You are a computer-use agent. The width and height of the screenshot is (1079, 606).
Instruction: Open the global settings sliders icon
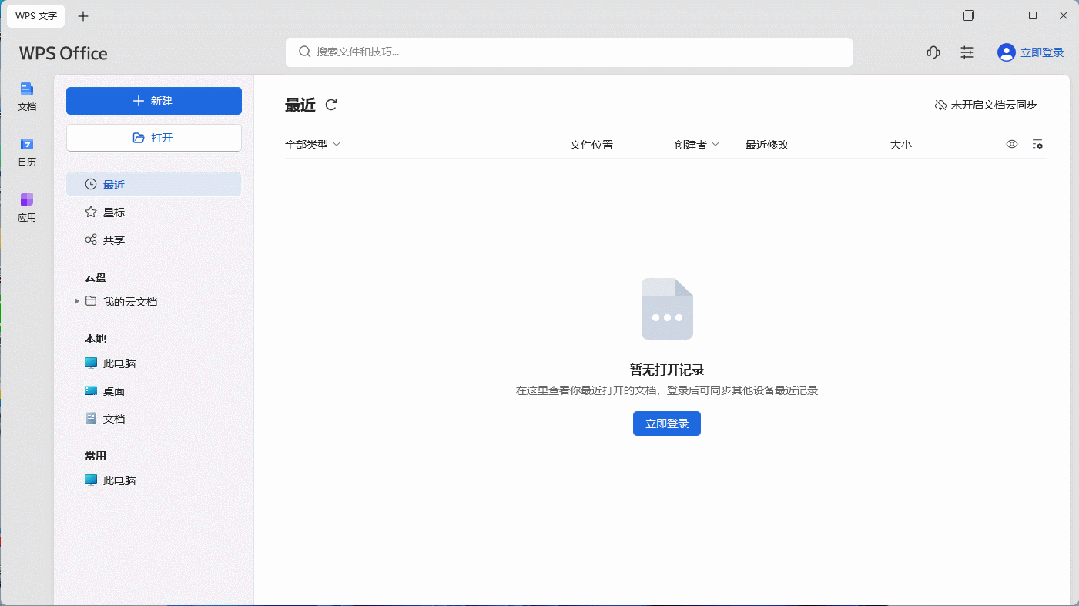pyautogui.click(x=967, y=52)
